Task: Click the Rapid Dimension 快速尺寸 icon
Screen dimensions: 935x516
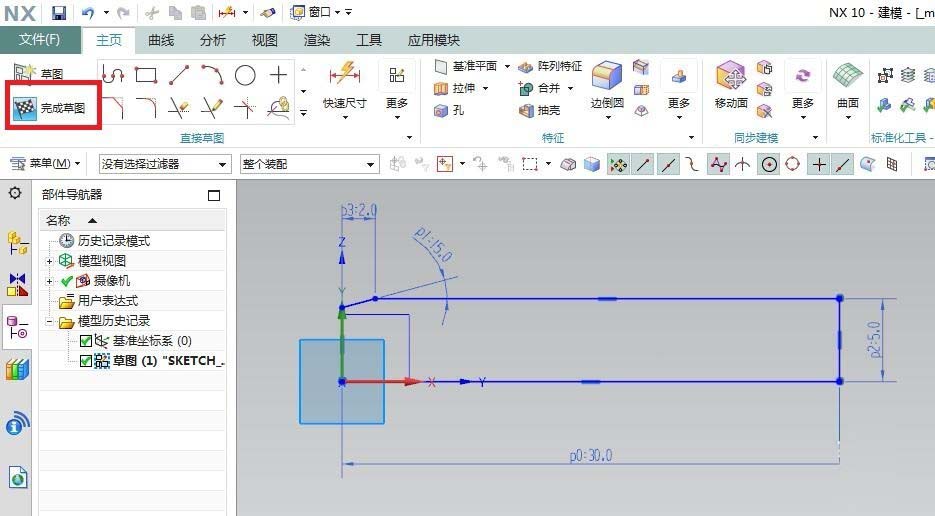Action: point(345,75)
